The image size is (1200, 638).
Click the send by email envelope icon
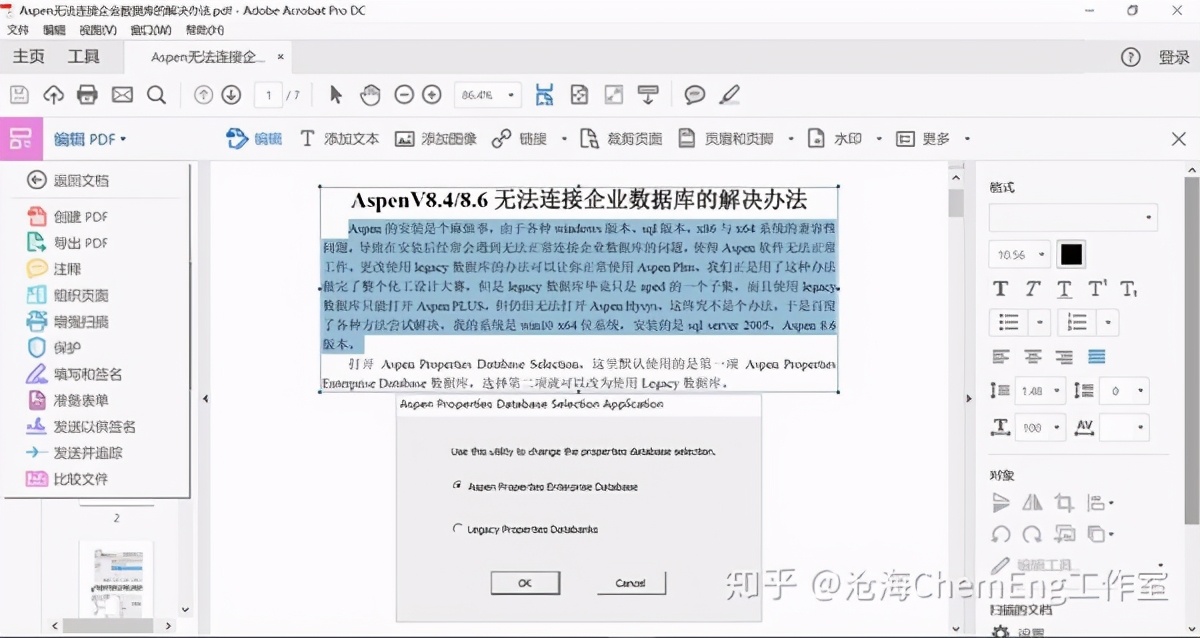click(122, 95)
